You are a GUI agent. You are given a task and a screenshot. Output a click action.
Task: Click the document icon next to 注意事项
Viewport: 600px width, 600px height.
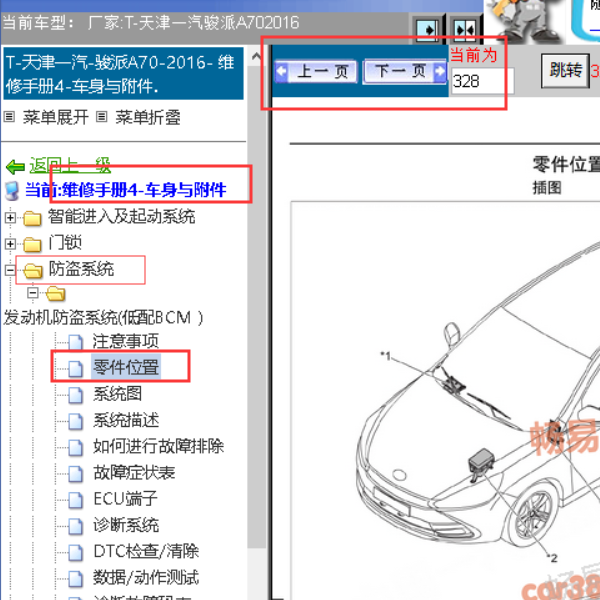75,342
